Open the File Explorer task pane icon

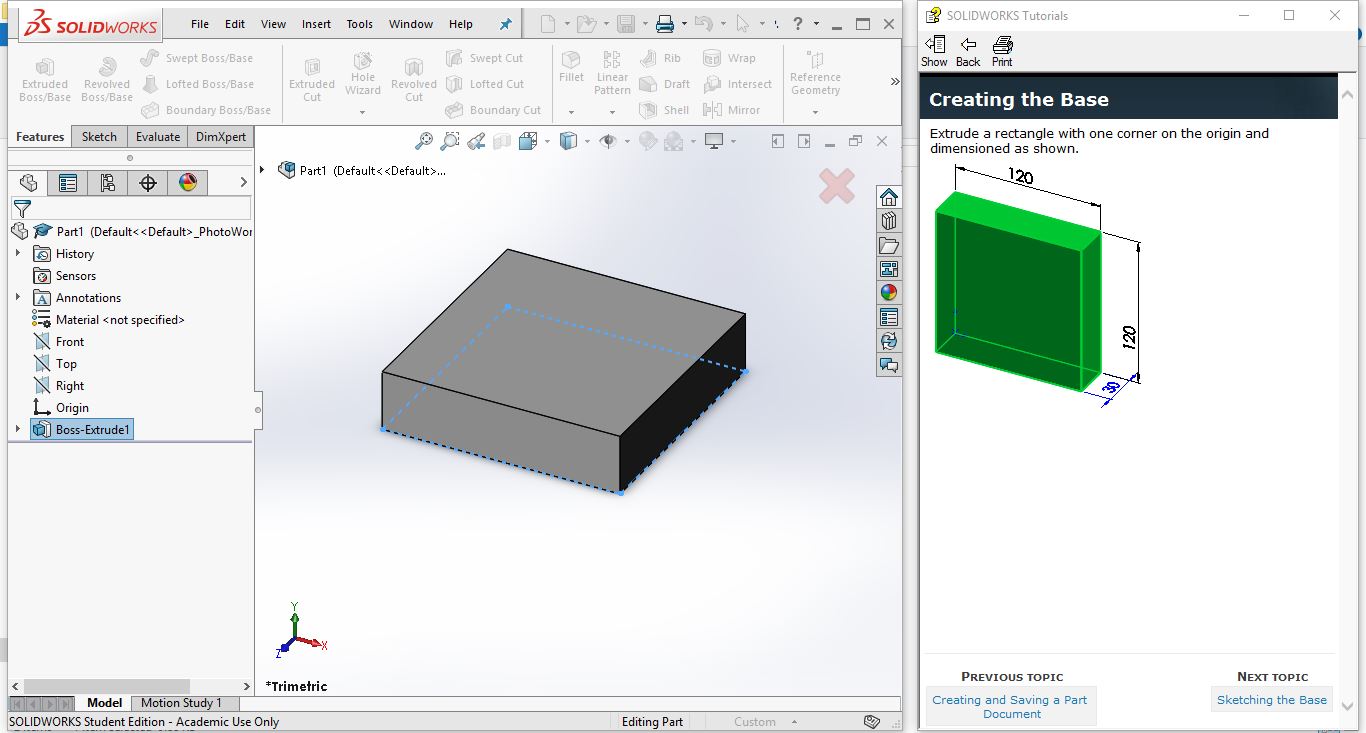(888, 245)
